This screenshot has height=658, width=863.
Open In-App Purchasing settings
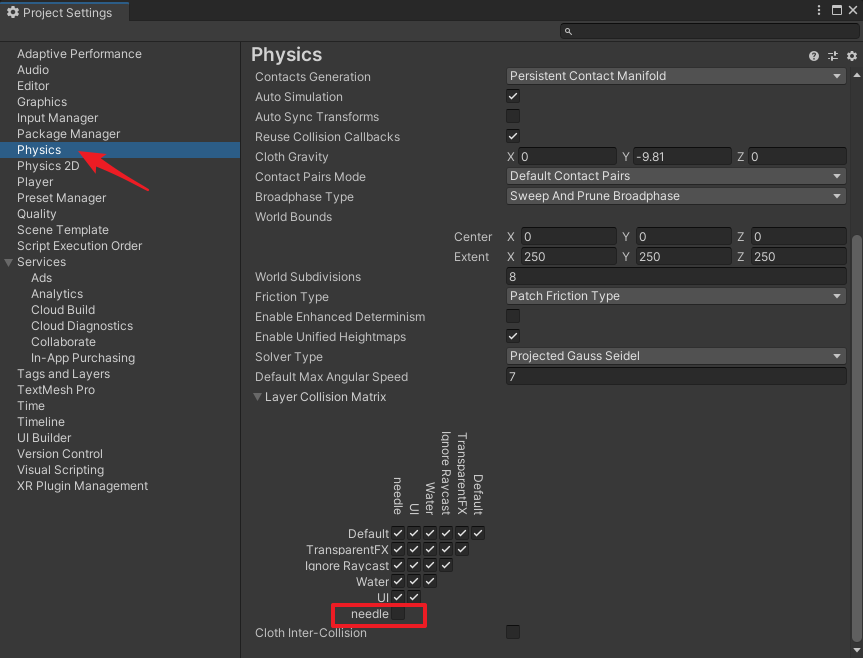point(83,358)
